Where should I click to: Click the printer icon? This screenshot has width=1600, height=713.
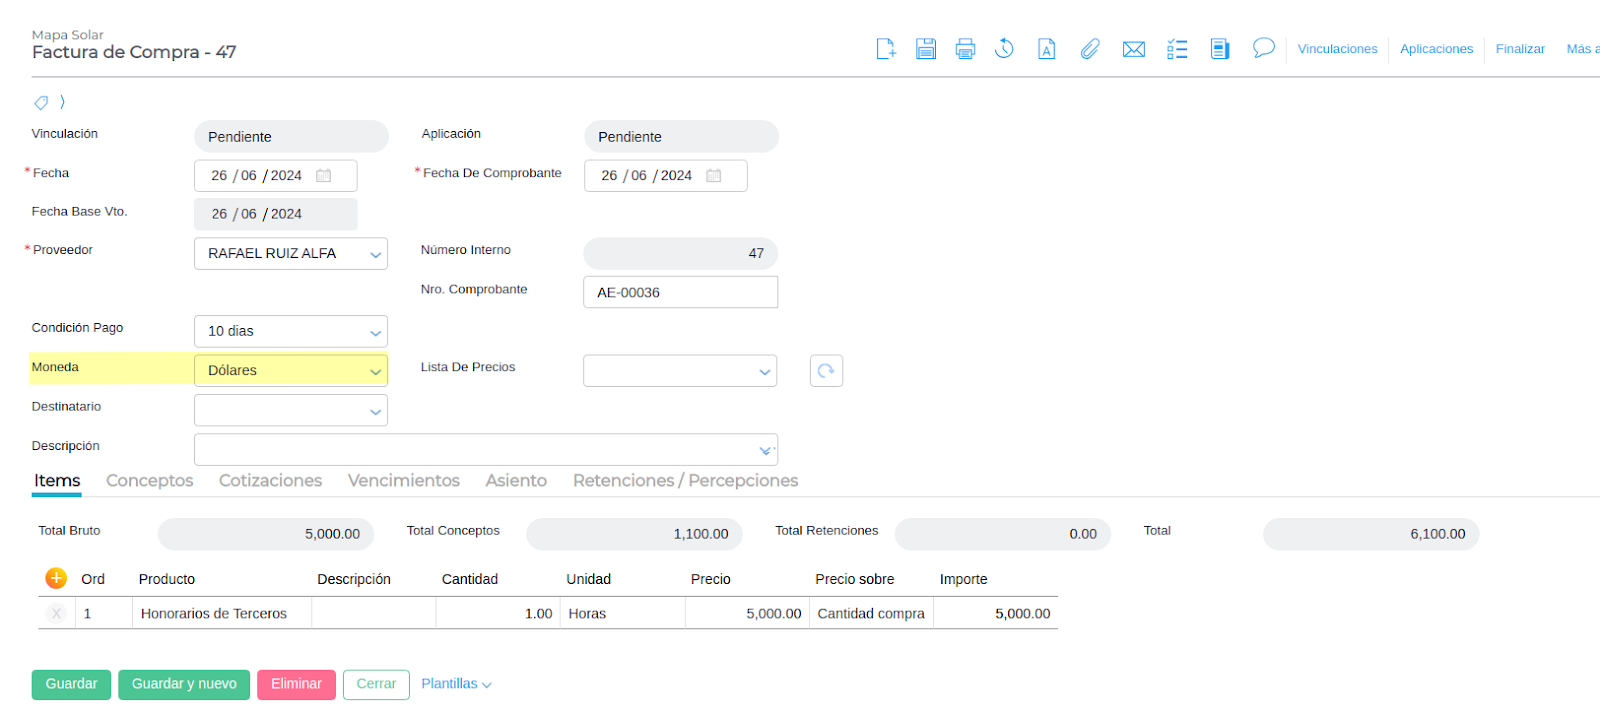click(965, 49)
